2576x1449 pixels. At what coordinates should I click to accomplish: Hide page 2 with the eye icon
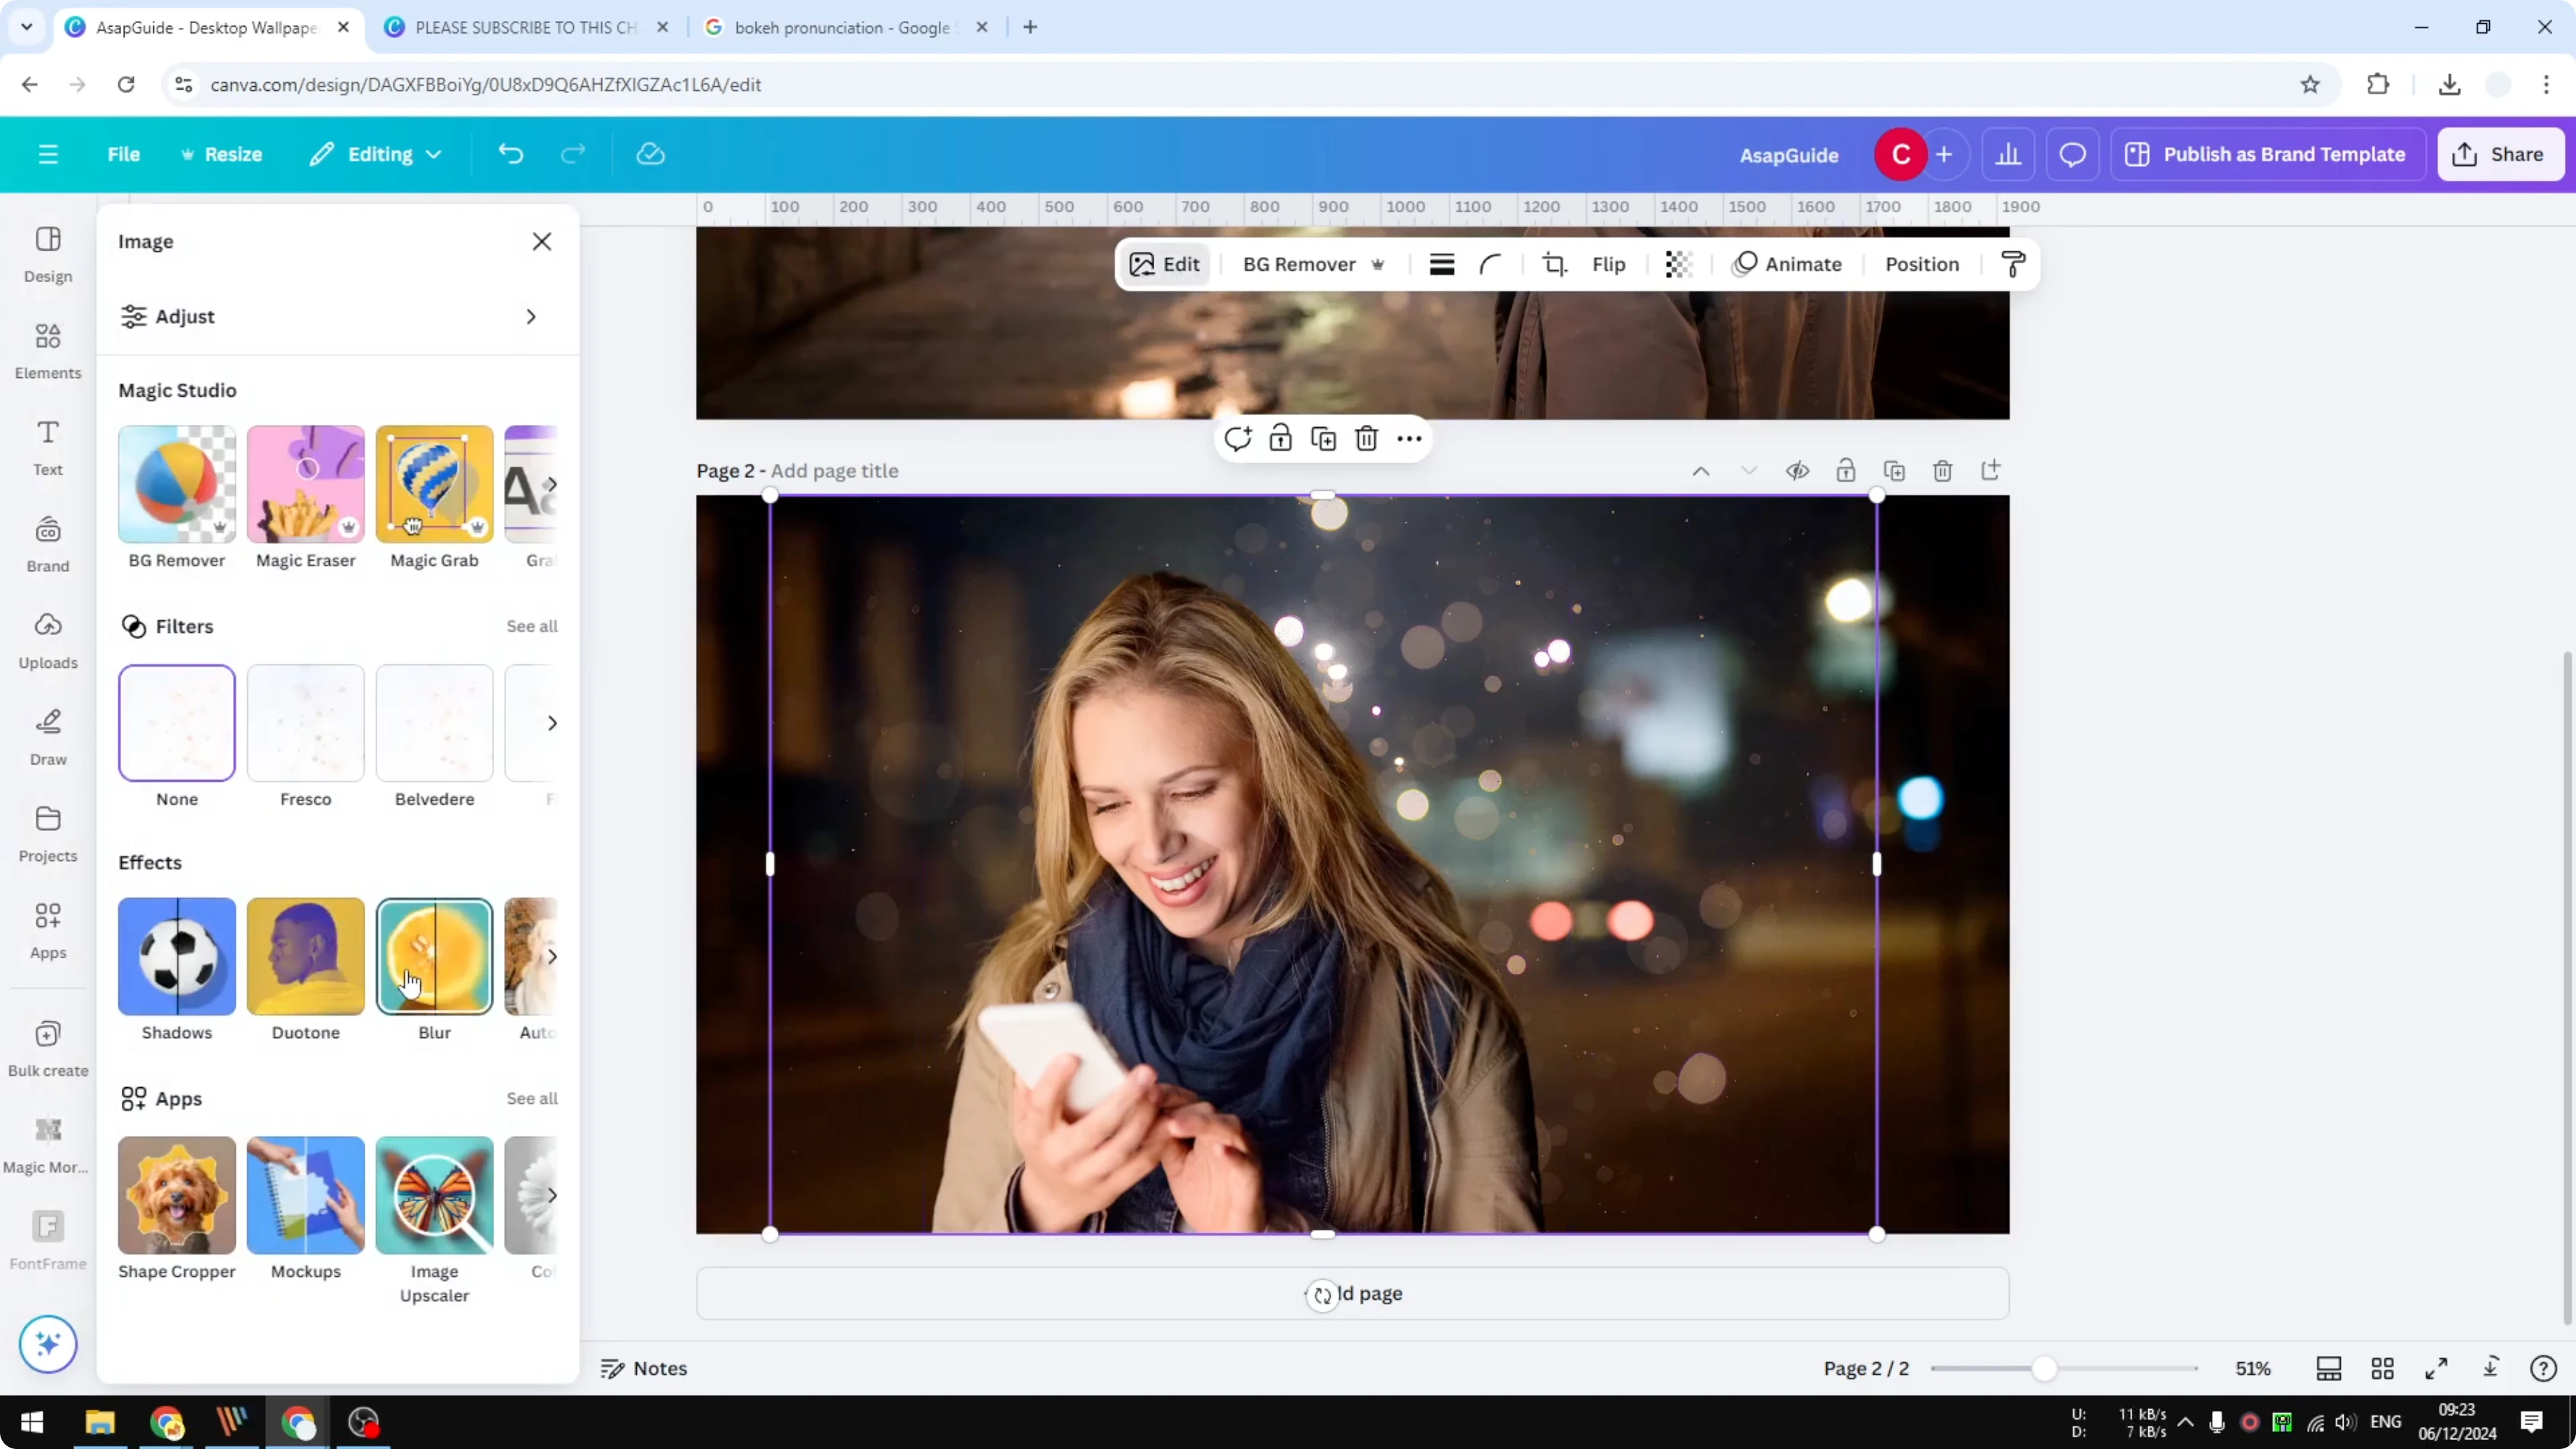tap(1797, 470)
